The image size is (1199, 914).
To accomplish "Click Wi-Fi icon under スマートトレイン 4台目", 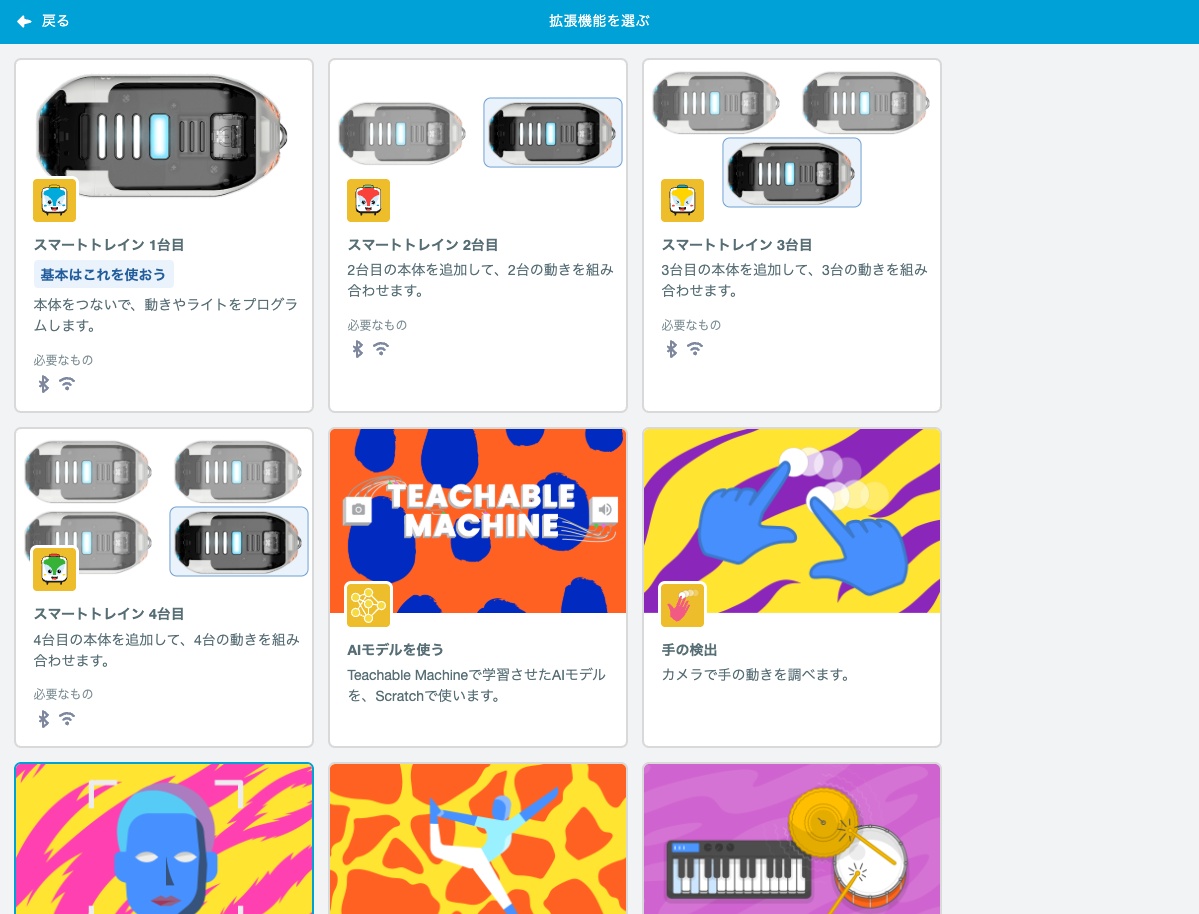I will (x=67, y=718).
